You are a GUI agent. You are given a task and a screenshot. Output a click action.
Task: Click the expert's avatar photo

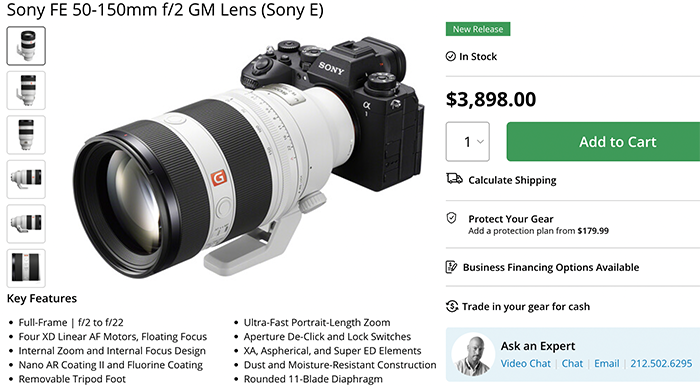pos(473,354)
